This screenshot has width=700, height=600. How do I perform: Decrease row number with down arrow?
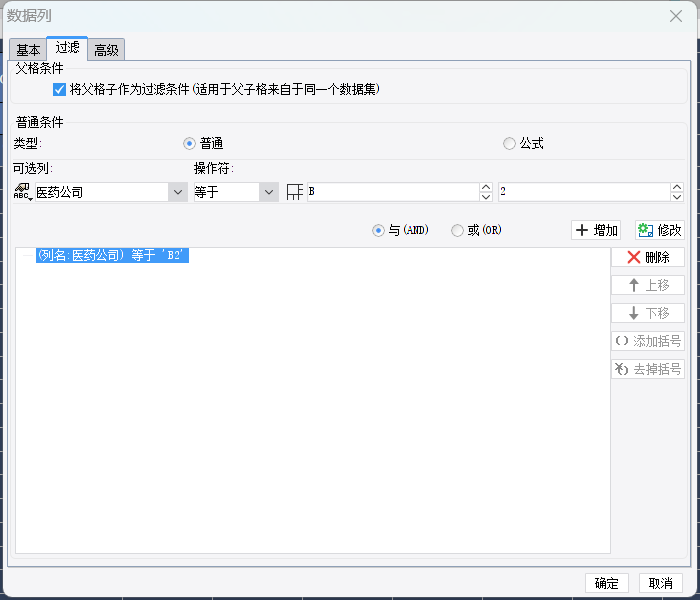click(x=677, y=197)
